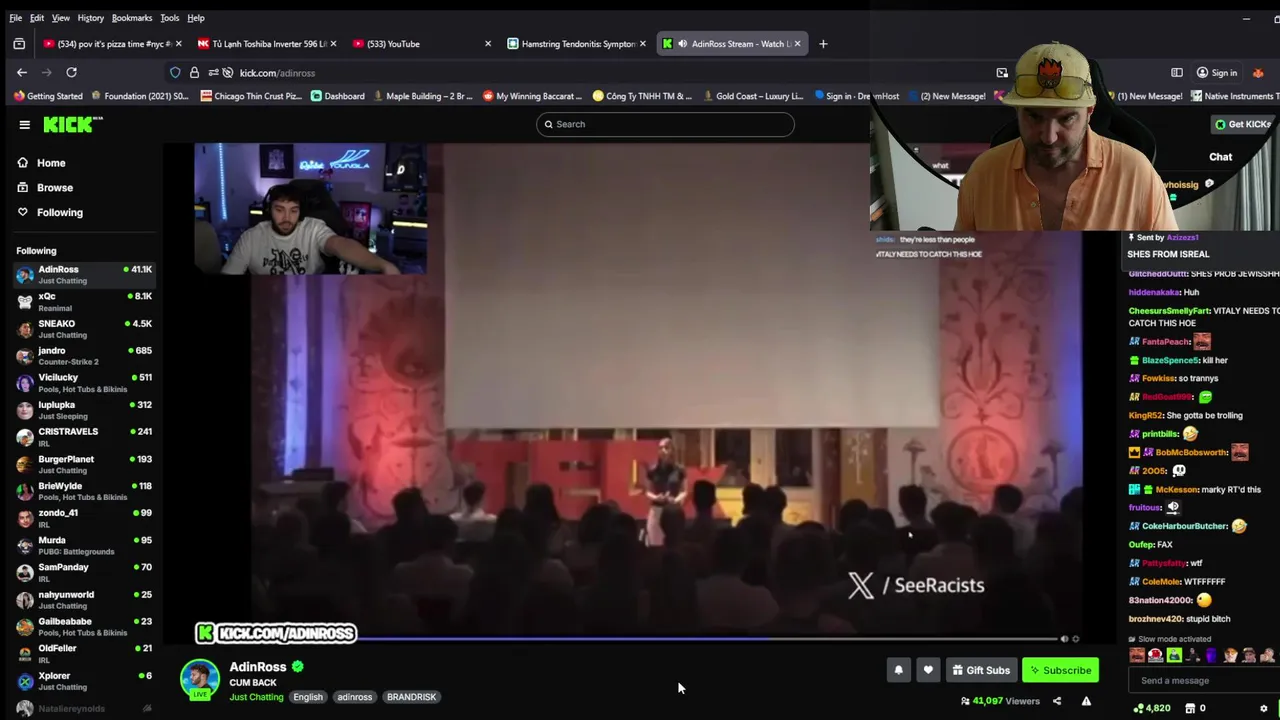
Task: Click the report warning triangle icon
Action: coord(1086,701)
